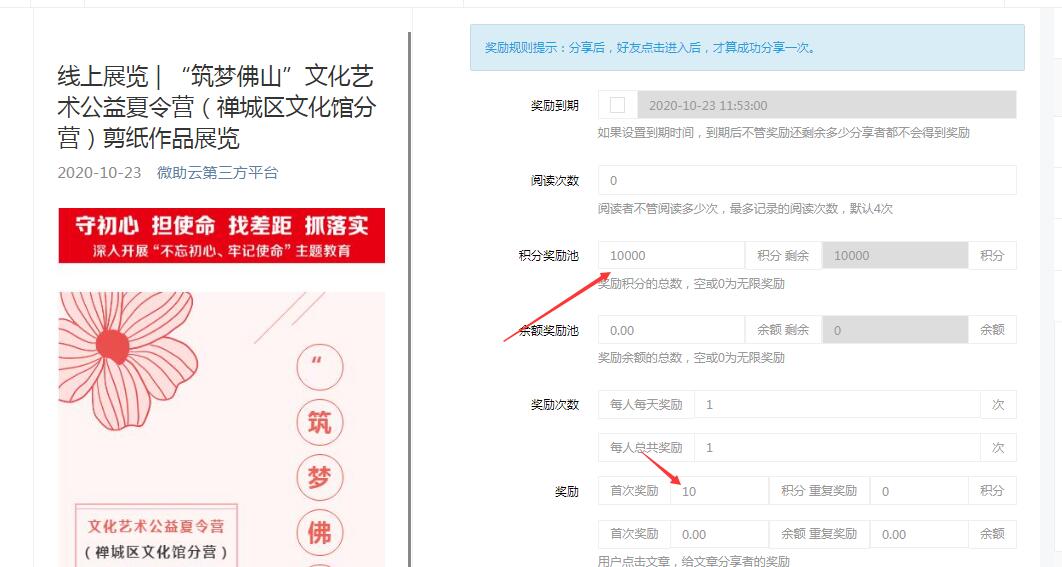Click the red 守初心 担使命 banner image
The height and width of the screenshot is (567, 1062).
click(x=221, y=235)
